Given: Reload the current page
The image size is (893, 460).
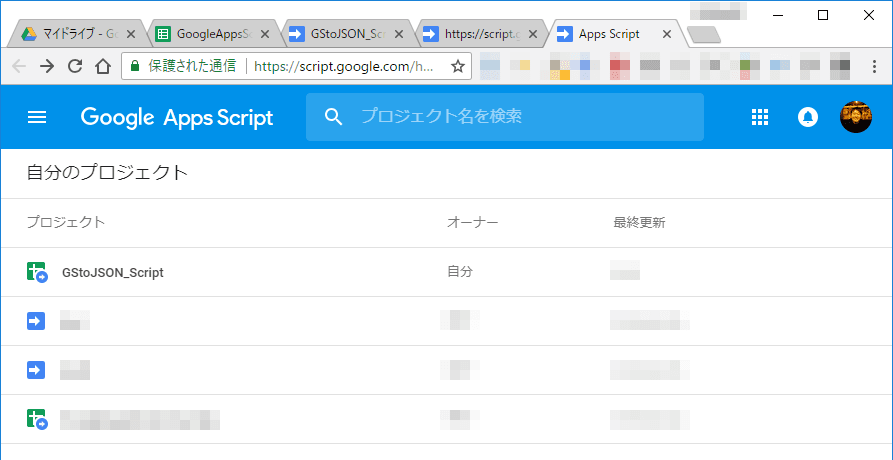Looking at the screenshot, I should (75, 67).
